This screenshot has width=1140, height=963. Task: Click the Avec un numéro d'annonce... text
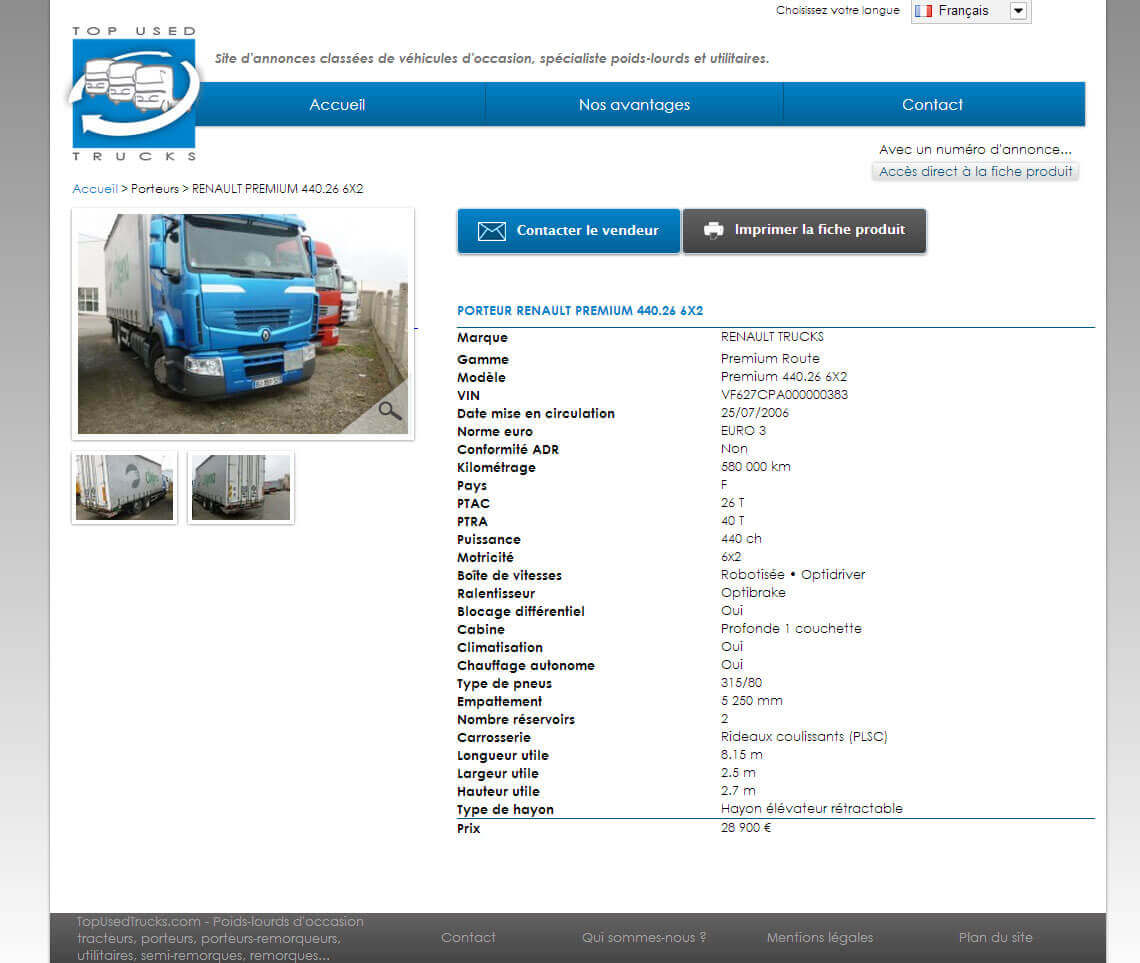pos(975,150)
